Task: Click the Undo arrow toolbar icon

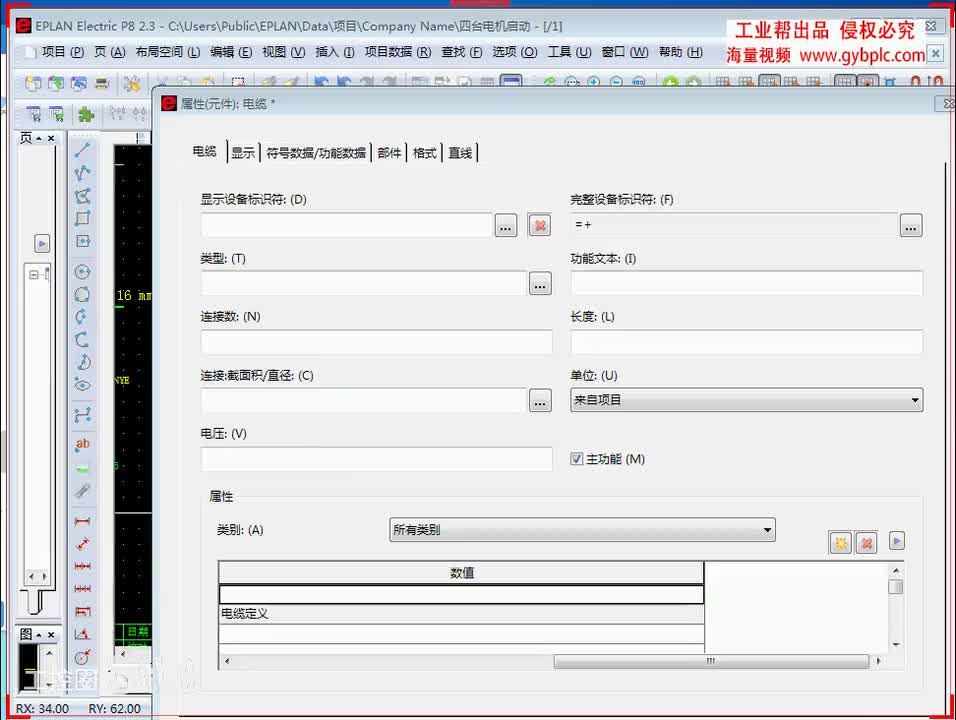Action: [x=321, y=82]
